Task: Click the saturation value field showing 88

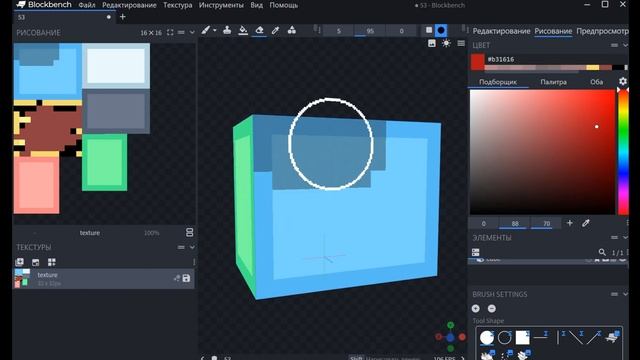Action: click(x=515, y=224)
